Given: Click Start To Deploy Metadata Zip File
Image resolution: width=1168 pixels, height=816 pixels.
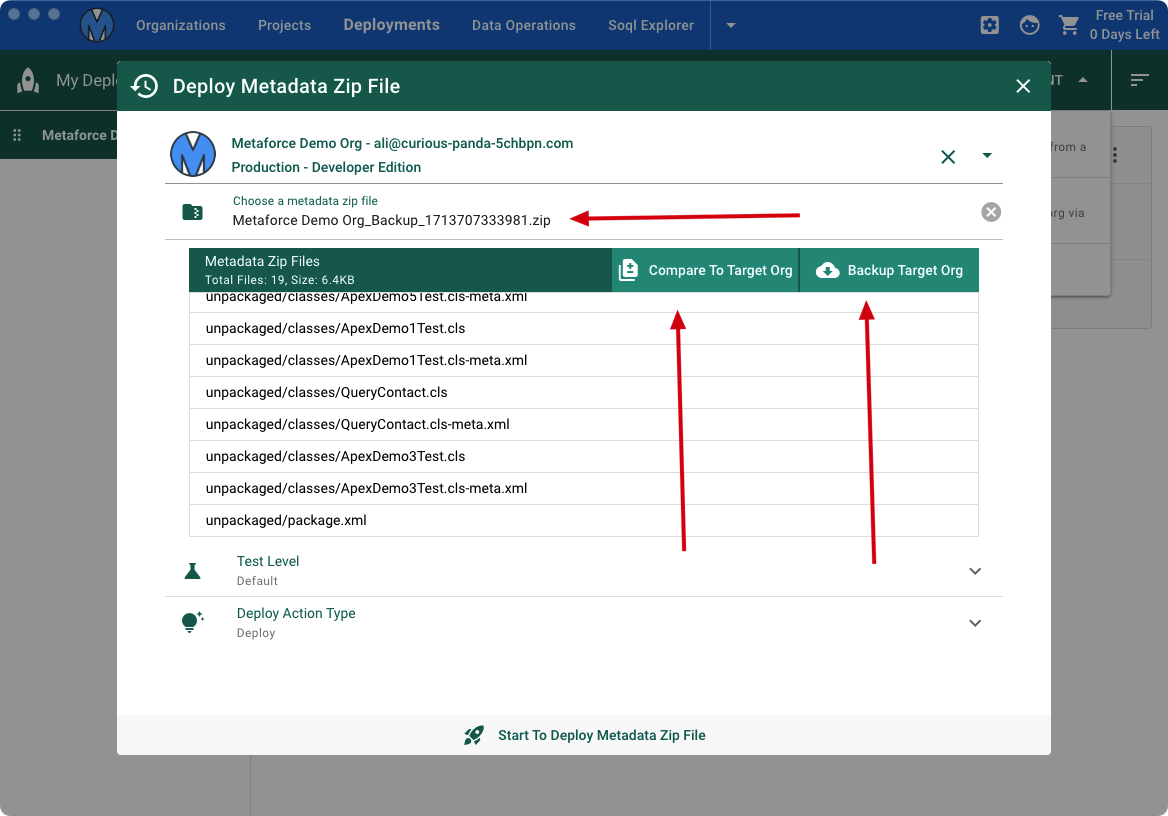Looking at the screenshot, I should pyautogui.click(x=584, y=736).
